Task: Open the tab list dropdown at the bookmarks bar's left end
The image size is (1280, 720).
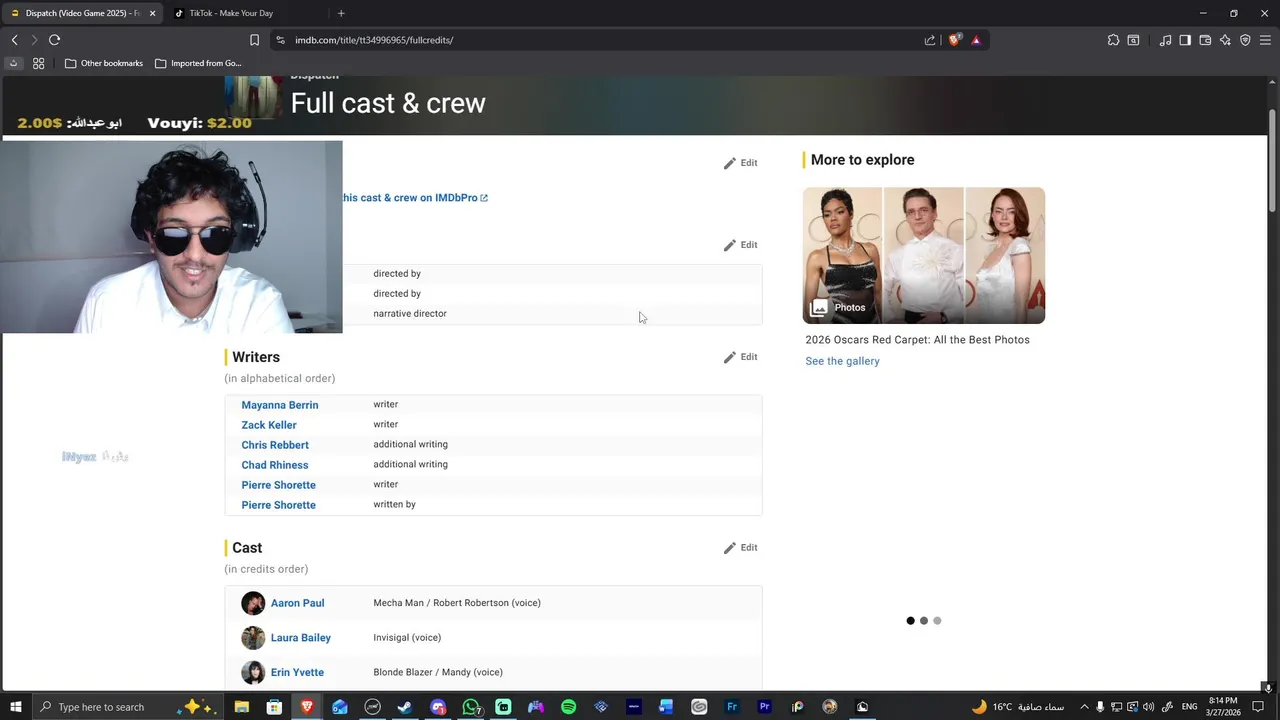Action: tap(13, 63)
